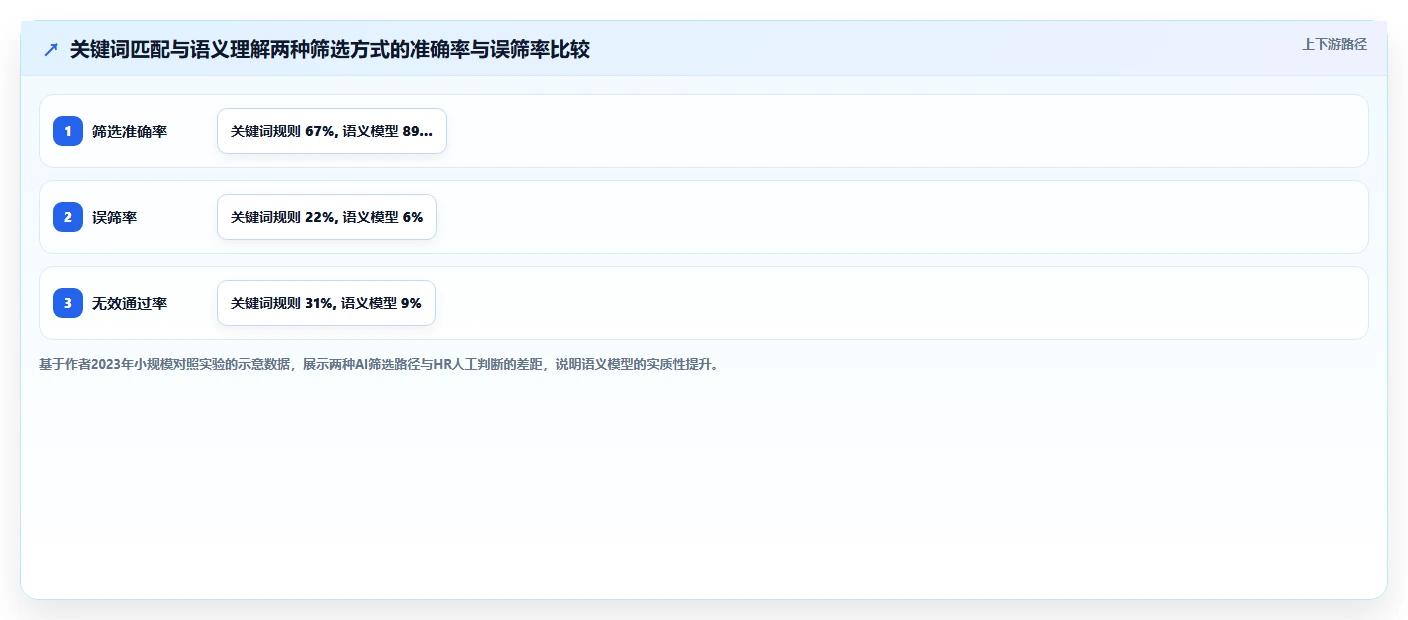The image size is (1408, 620).
Task: Click the 上下游路径 label
Action: 1334,44
